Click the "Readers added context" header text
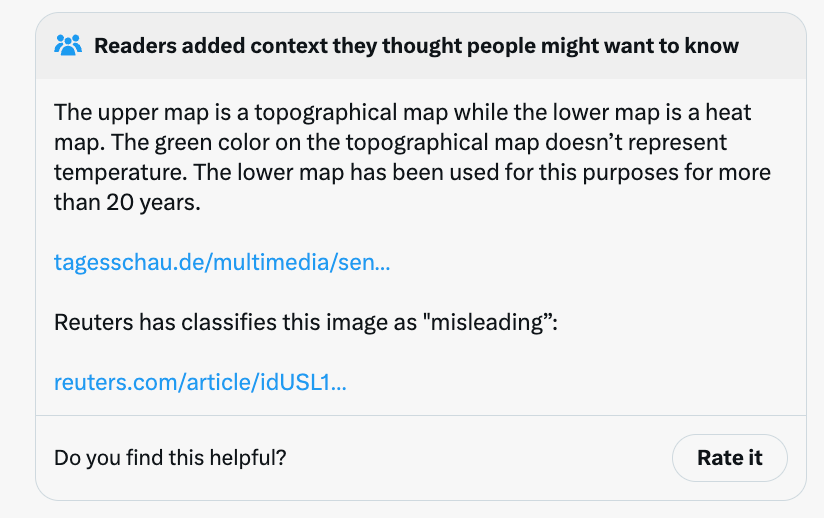This screenshot has height=518, width=824. click(416, 46)
